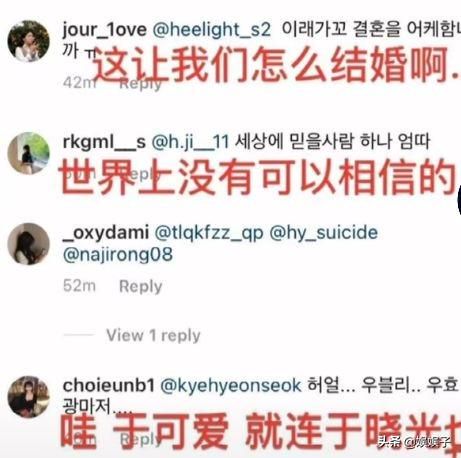
Task: Reply to choieunb1's comment
Action: pyautogui.click(x=141, y=439)
